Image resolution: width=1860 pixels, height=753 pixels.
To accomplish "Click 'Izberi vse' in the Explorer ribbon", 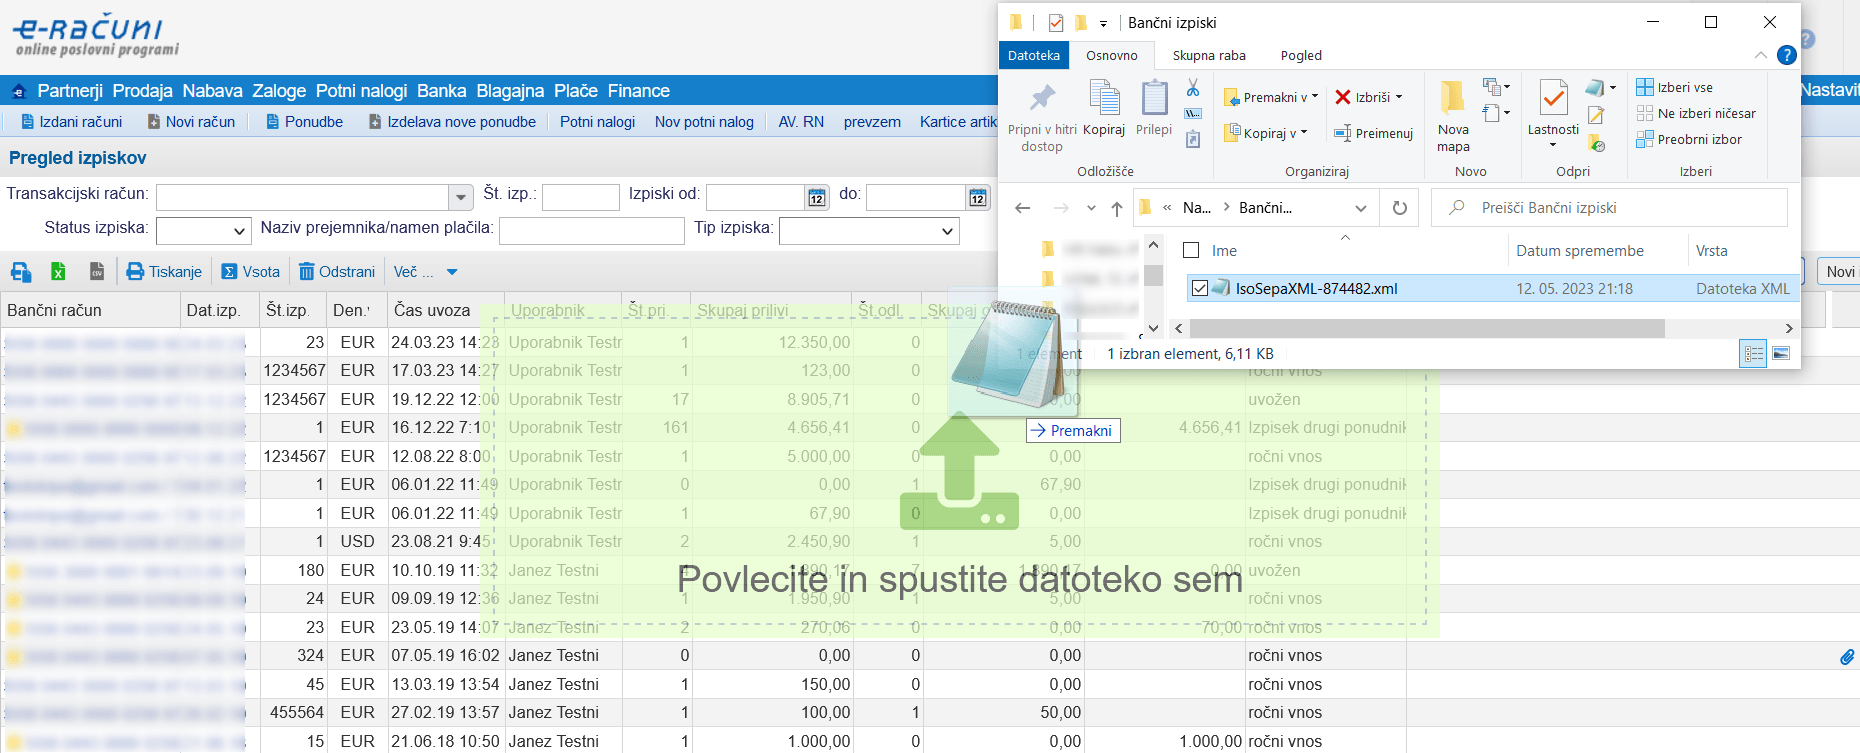I will 1675,88.
